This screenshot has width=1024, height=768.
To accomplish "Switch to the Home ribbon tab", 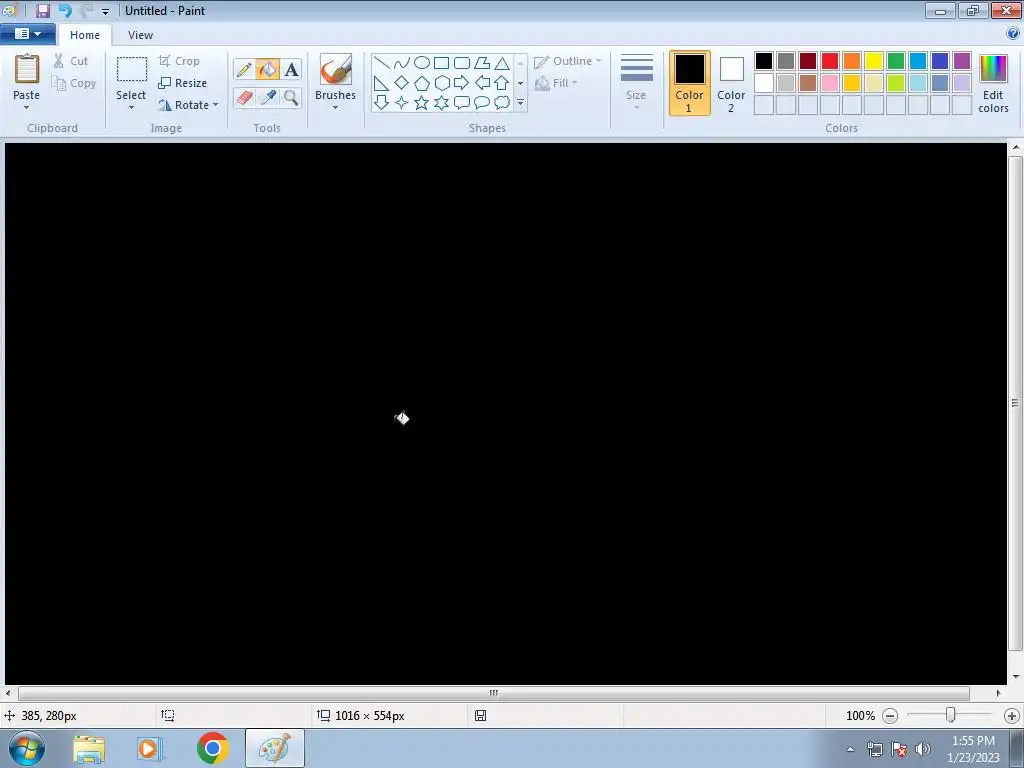I will 85,35.
